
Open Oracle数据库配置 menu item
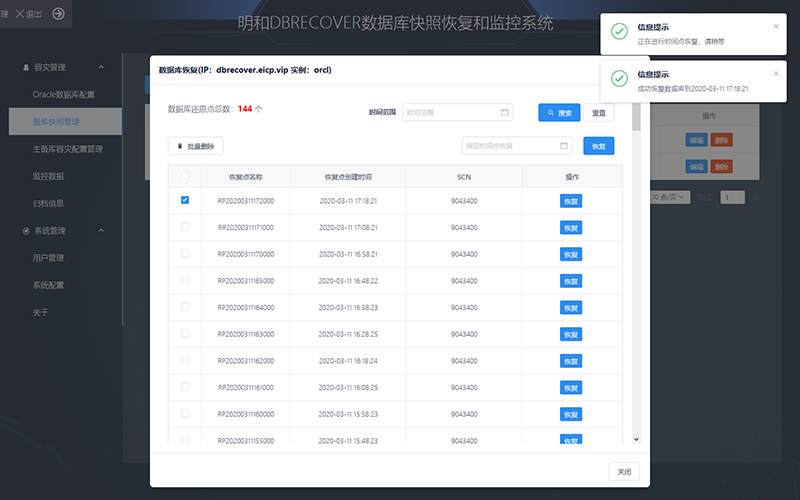click(64, 94)
